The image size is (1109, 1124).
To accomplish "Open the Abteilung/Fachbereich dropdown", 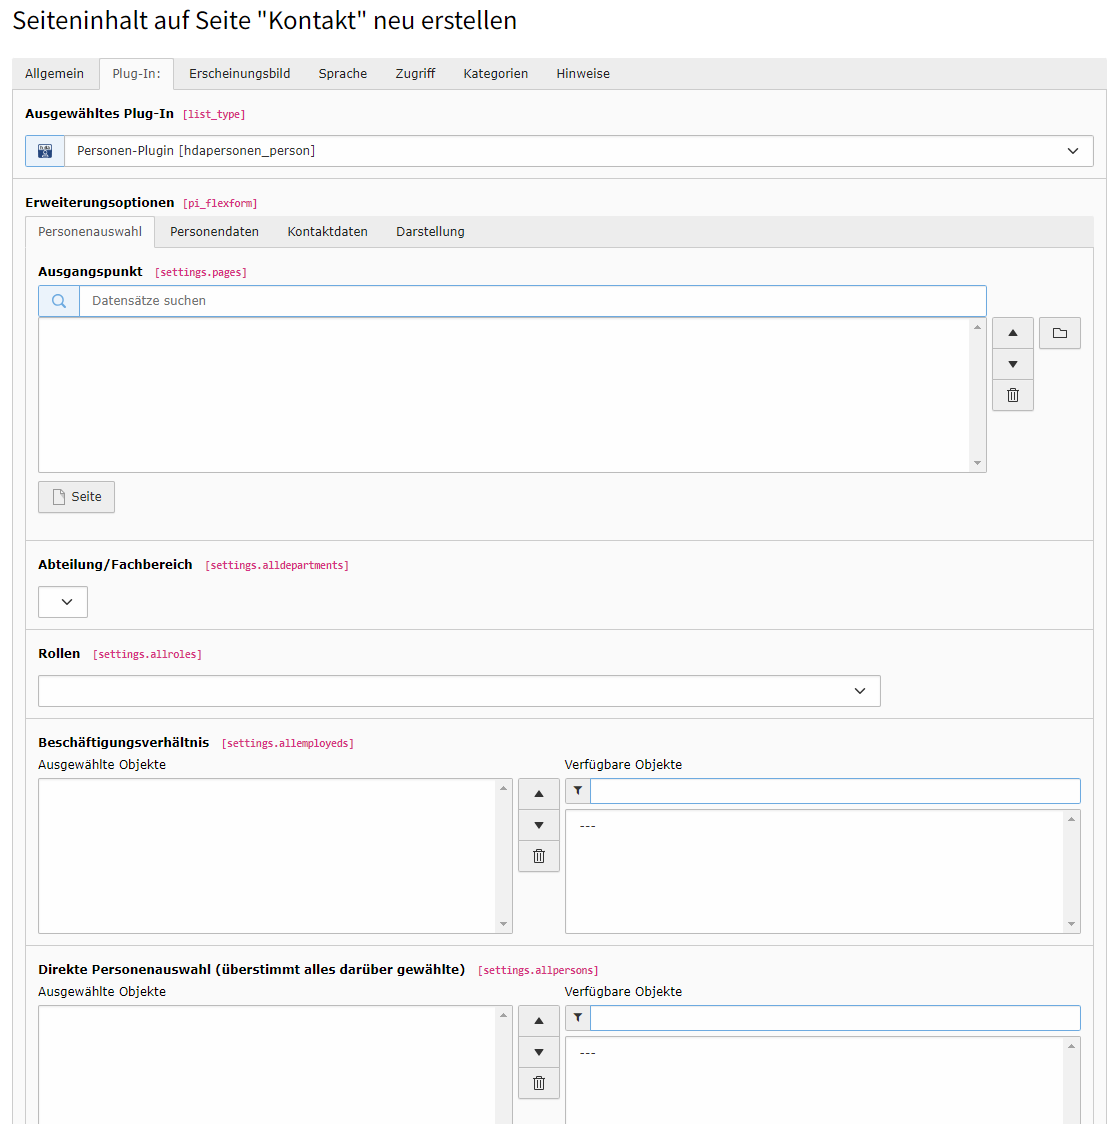I will 63,602.
